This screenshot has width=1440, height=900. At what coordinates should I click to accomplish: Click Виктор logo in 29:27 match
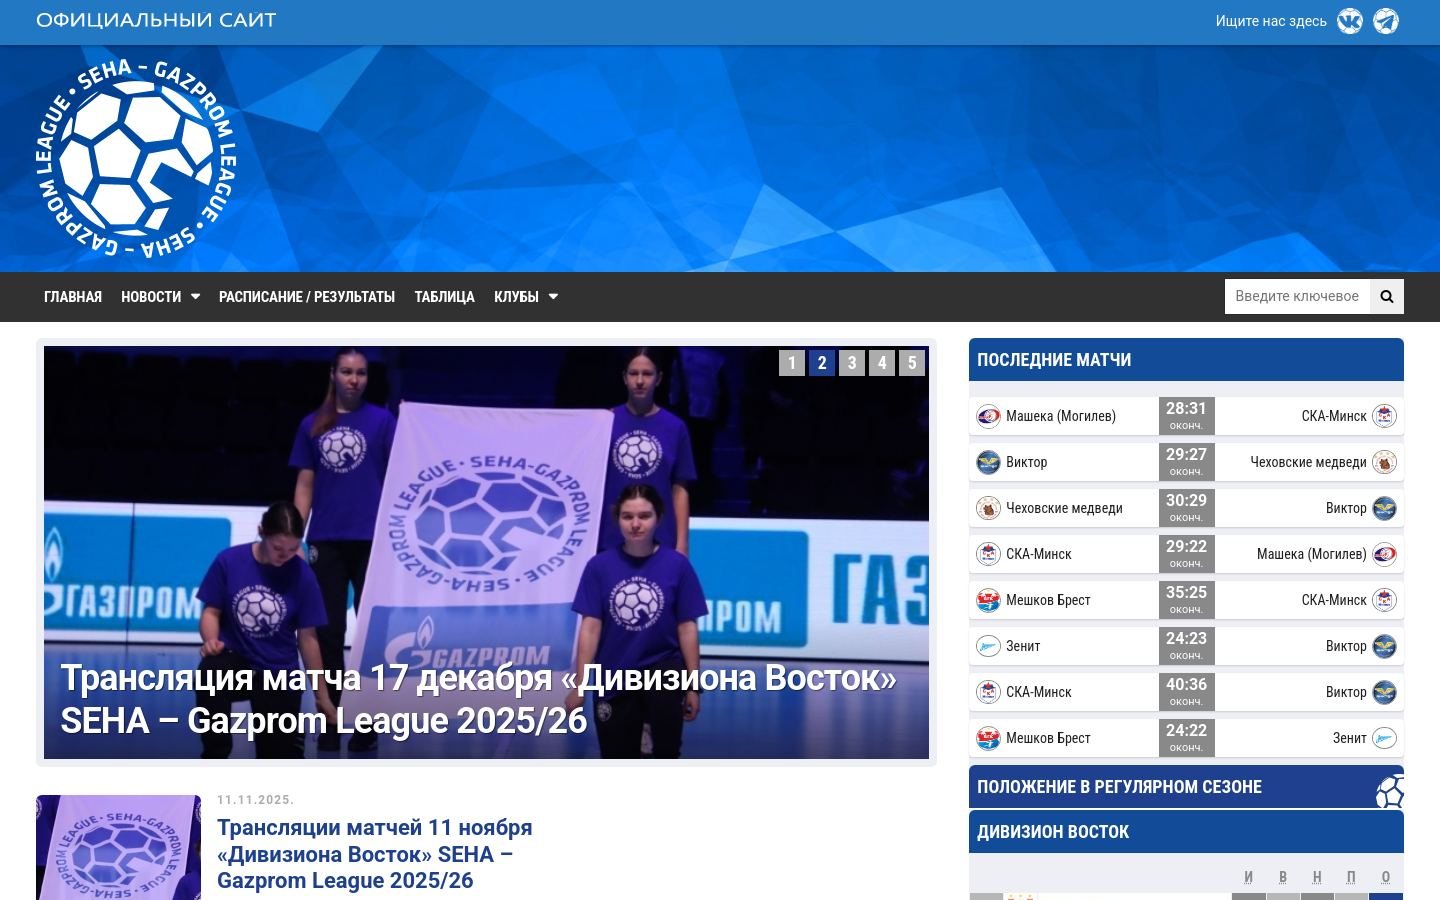[x=988, y=462]
